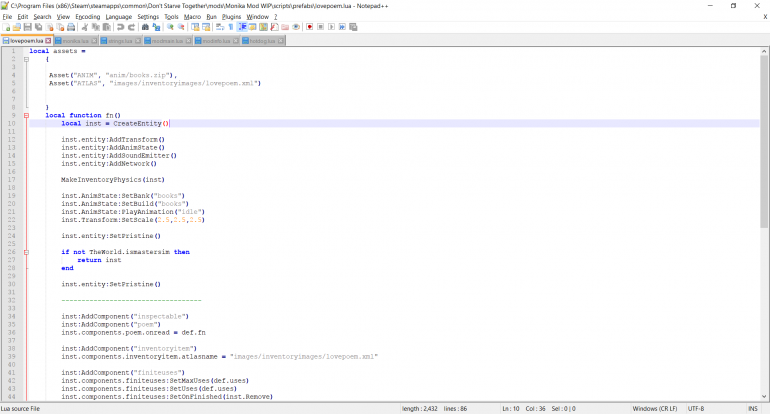Collapse the fold marker on line 2
770x414 pixels.
(25, 59)
